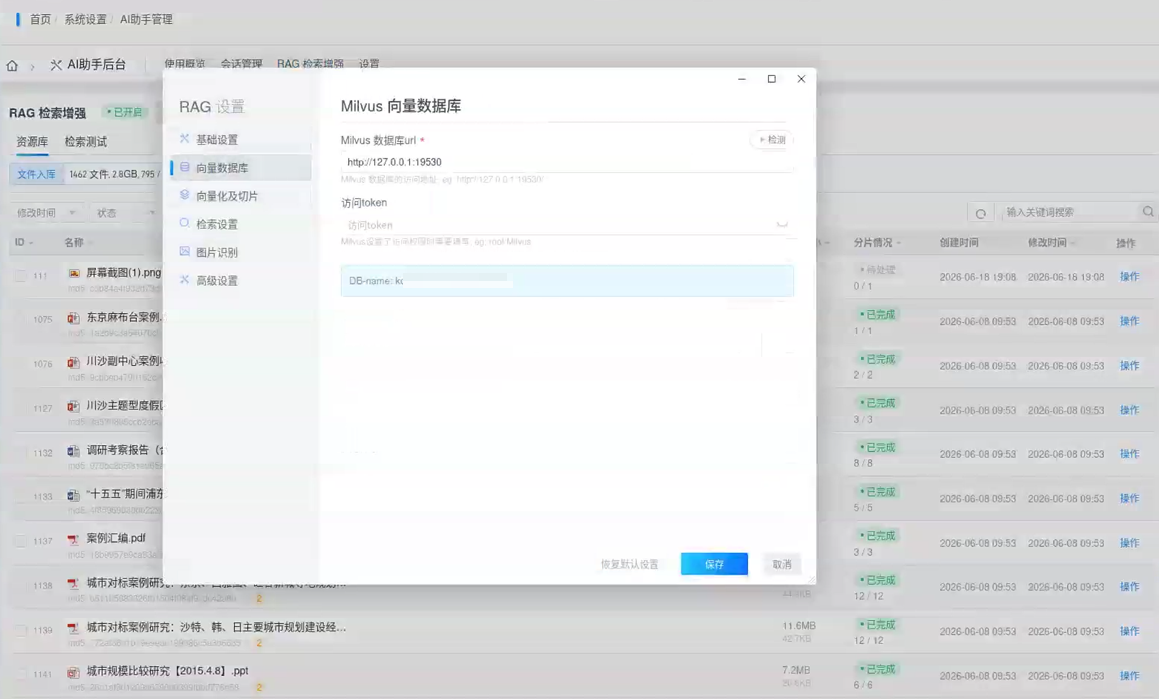Click file icon of row 1139
This screenshot has height=699, width=1159.
coord(73,628)
